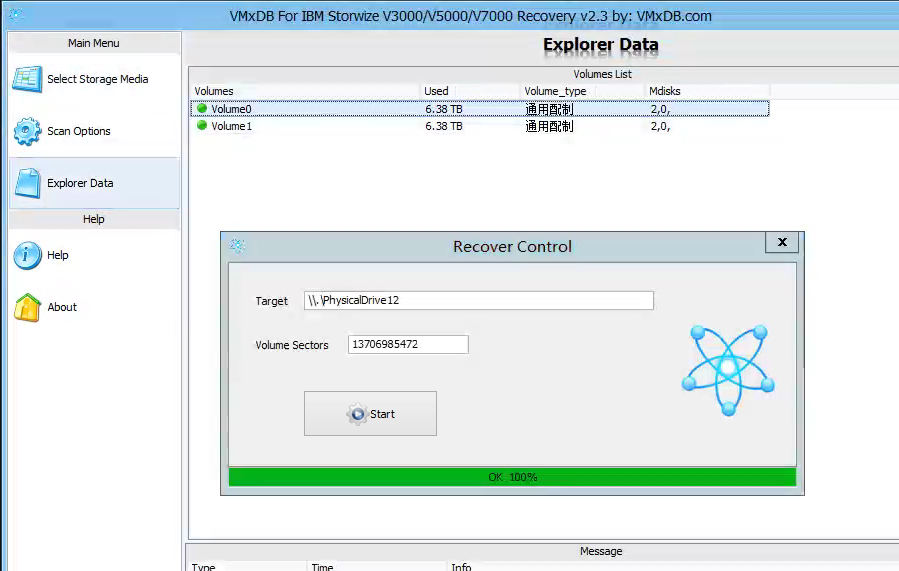
Task: Click the About house icon
Action: [x=28, y=307]
